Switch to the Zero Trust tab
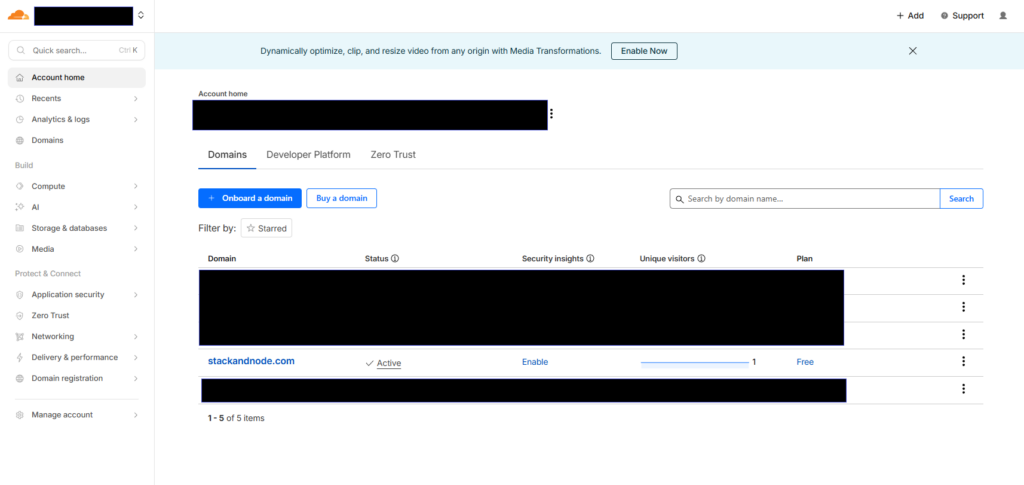The height and width of the screenshot is (485, 1024). coord(393,155)
